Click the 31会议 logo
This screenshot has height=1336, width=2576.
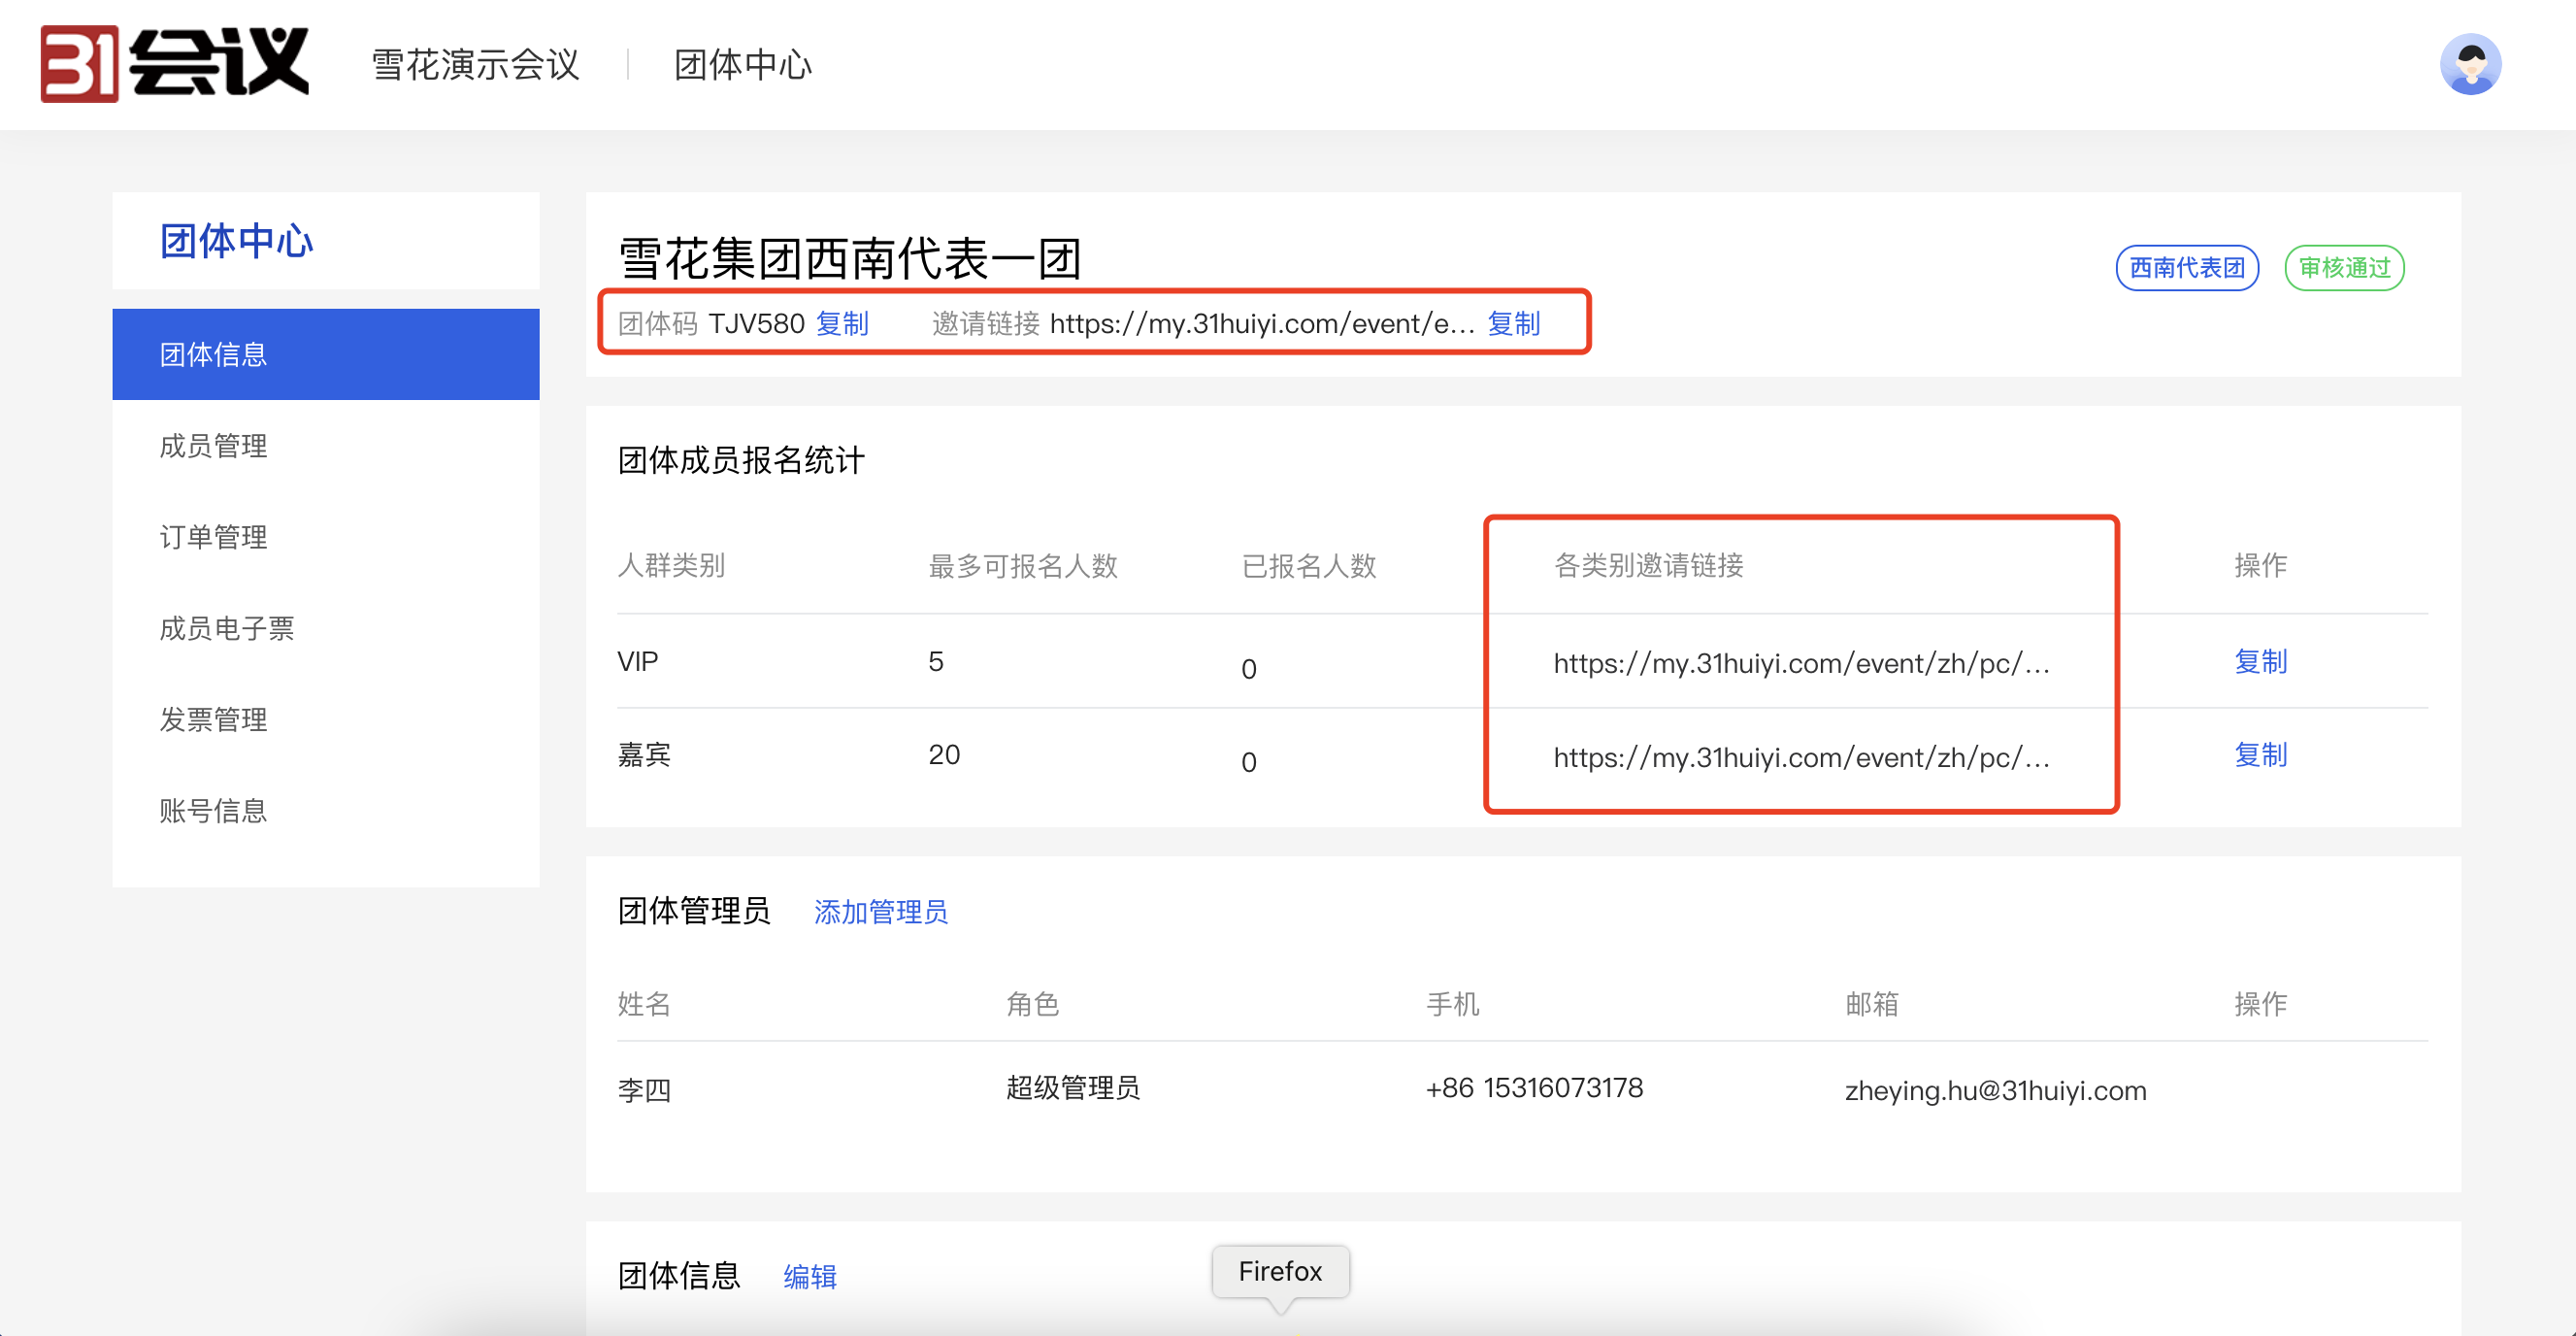[175, 64]
